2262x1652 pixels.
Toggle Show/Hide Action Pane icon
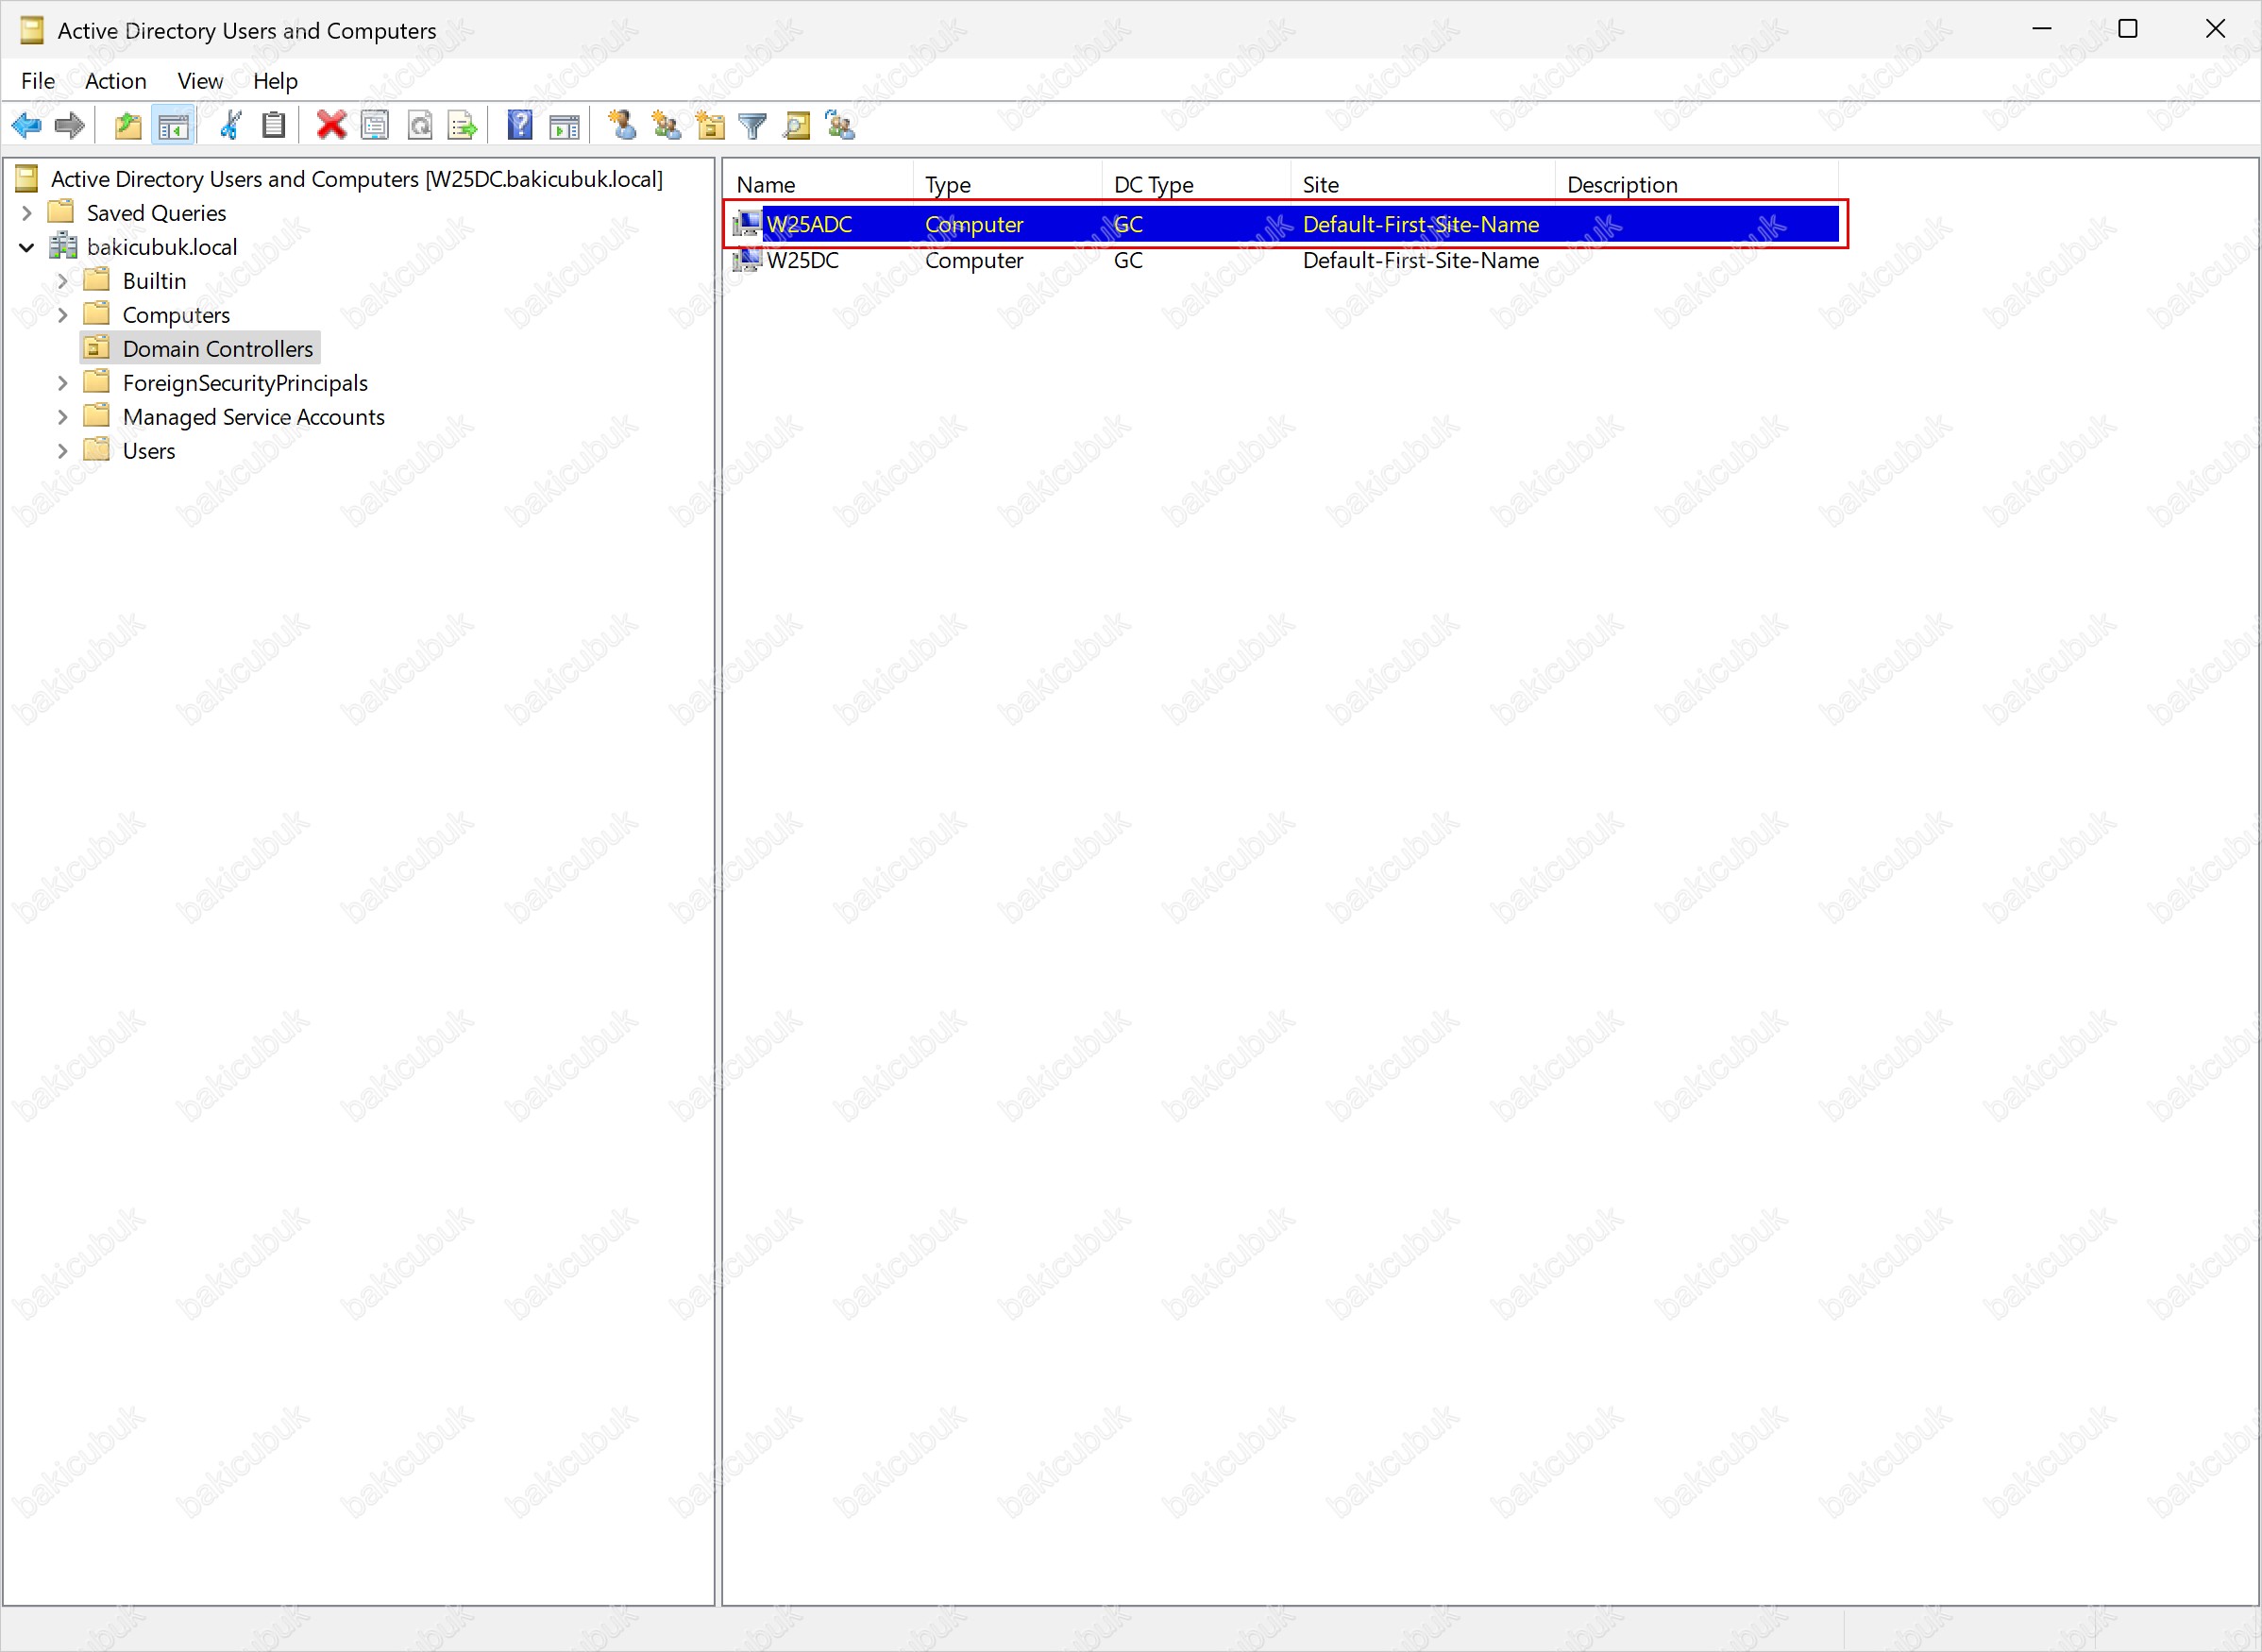point(564,126)
